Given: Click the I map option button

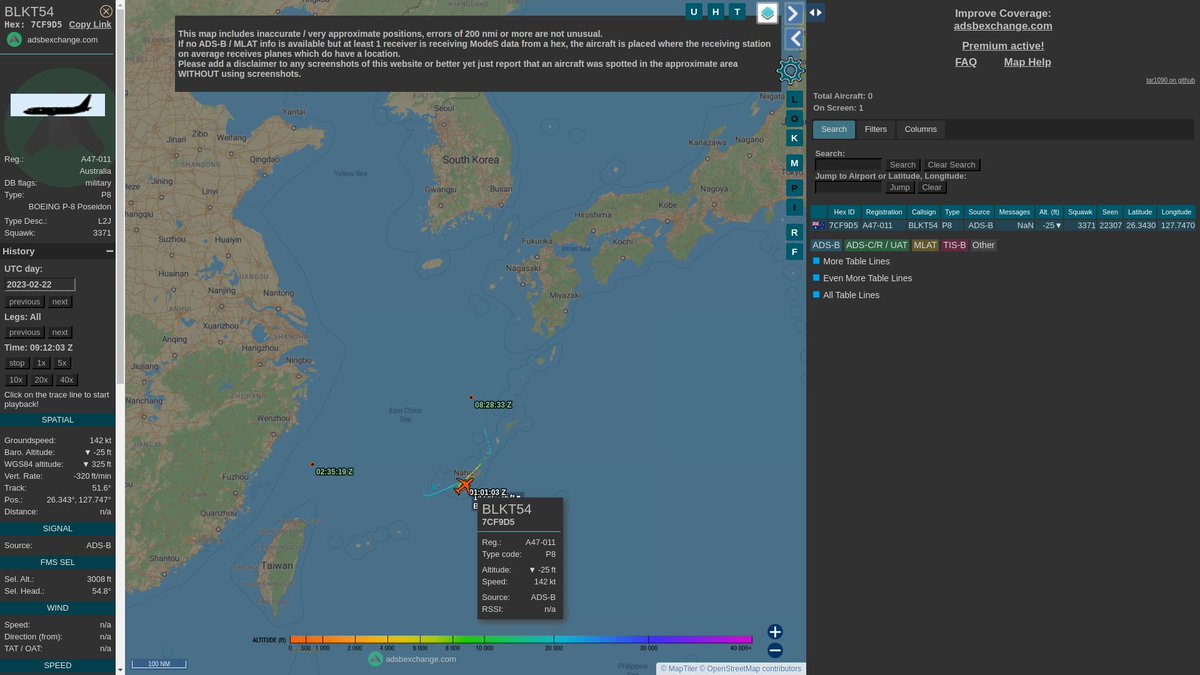Looking at the screenshot, I should coord(794,207).
